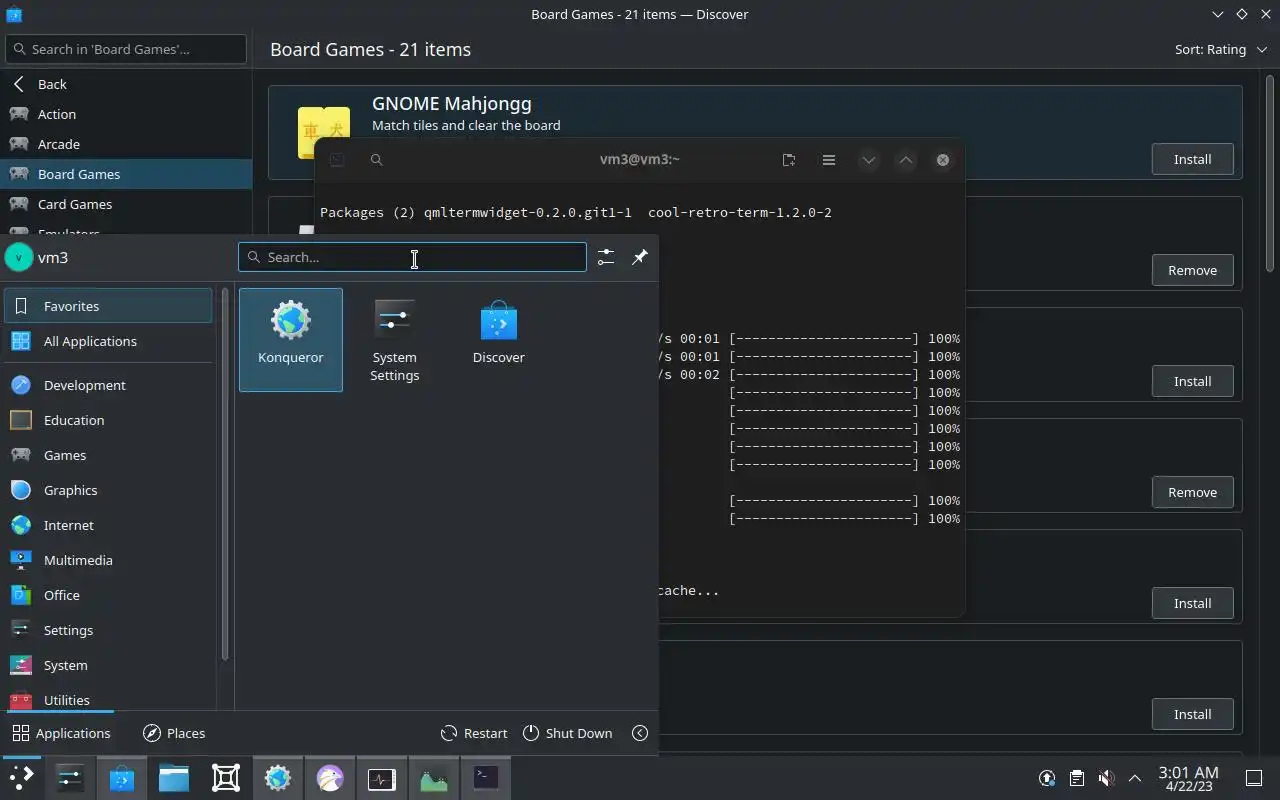Open the Multimedia category
The image size is (1280, 800).
[x=108, y=560]
